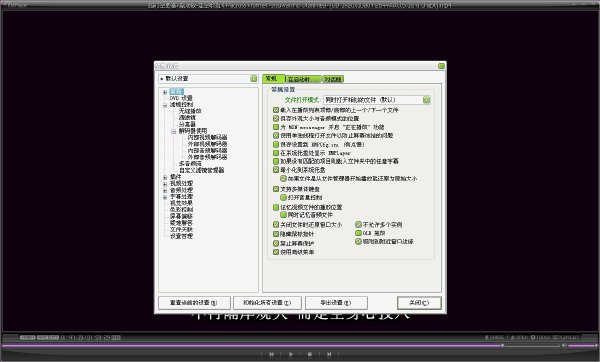Screen dimensions: 600x362
Task: Click the OPEN button in player bar
Action: [x=519, y=338]
